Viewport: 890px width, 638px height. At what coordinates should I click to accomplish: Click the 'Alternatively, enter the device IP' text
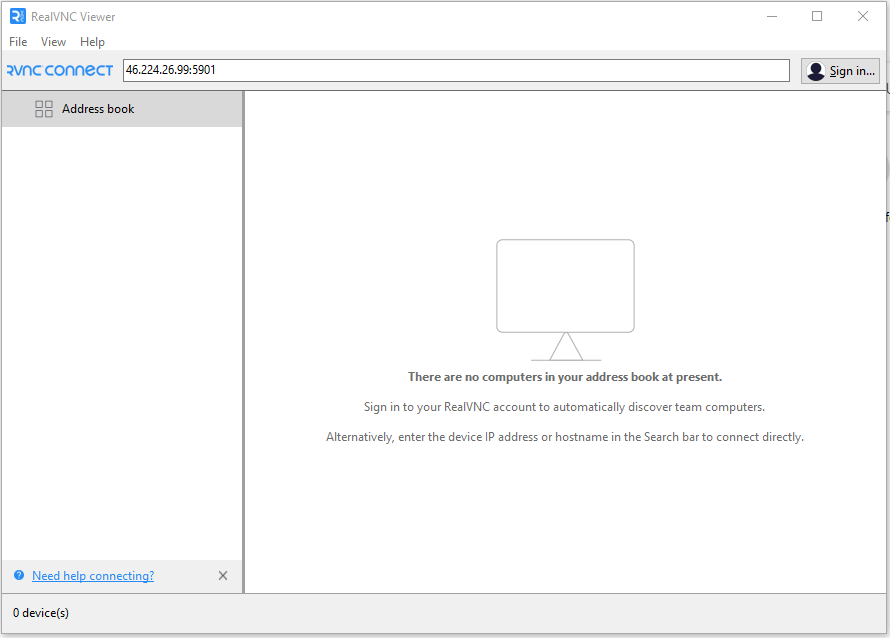point(565,437)
